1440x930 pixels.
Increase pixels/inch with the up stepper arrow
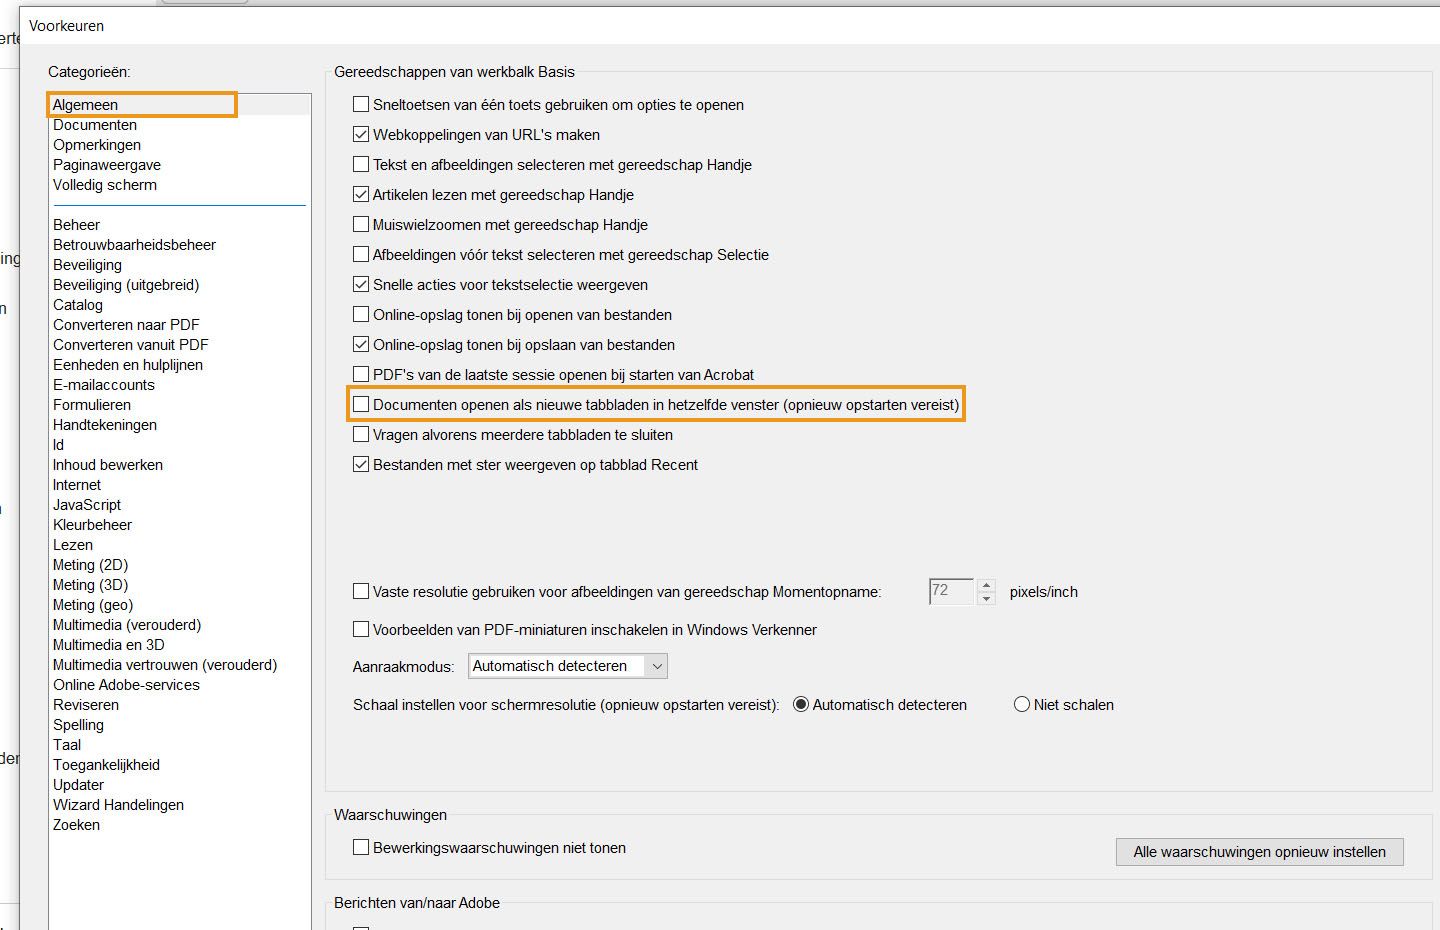tap(986, 585)
